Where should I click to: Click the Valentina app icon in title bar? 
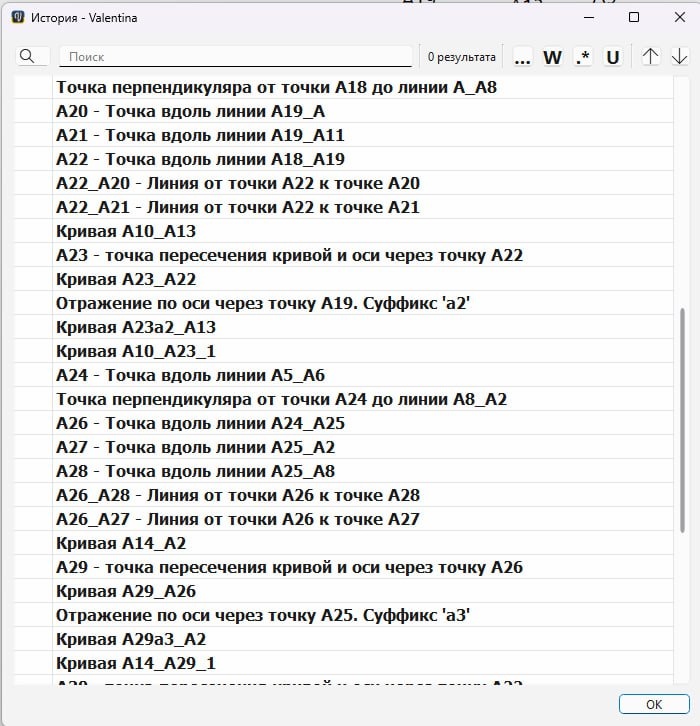[x=18, y=18]
